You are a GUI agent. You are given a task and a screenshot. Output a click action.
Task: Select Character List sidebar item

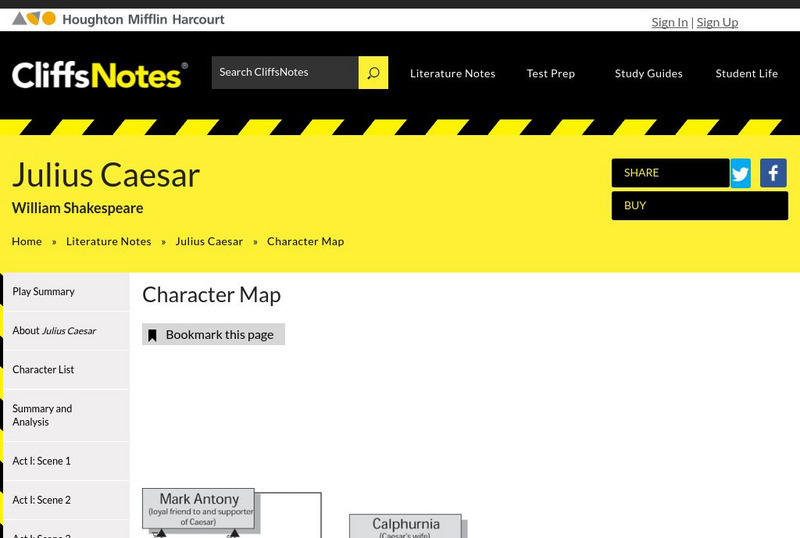coord(66,370)
